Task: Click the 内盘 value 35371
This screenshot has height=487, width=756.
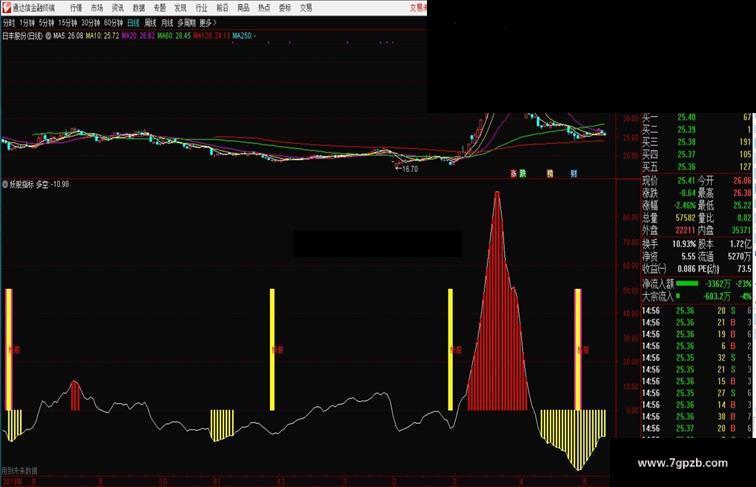Action: tap(742, 230)
